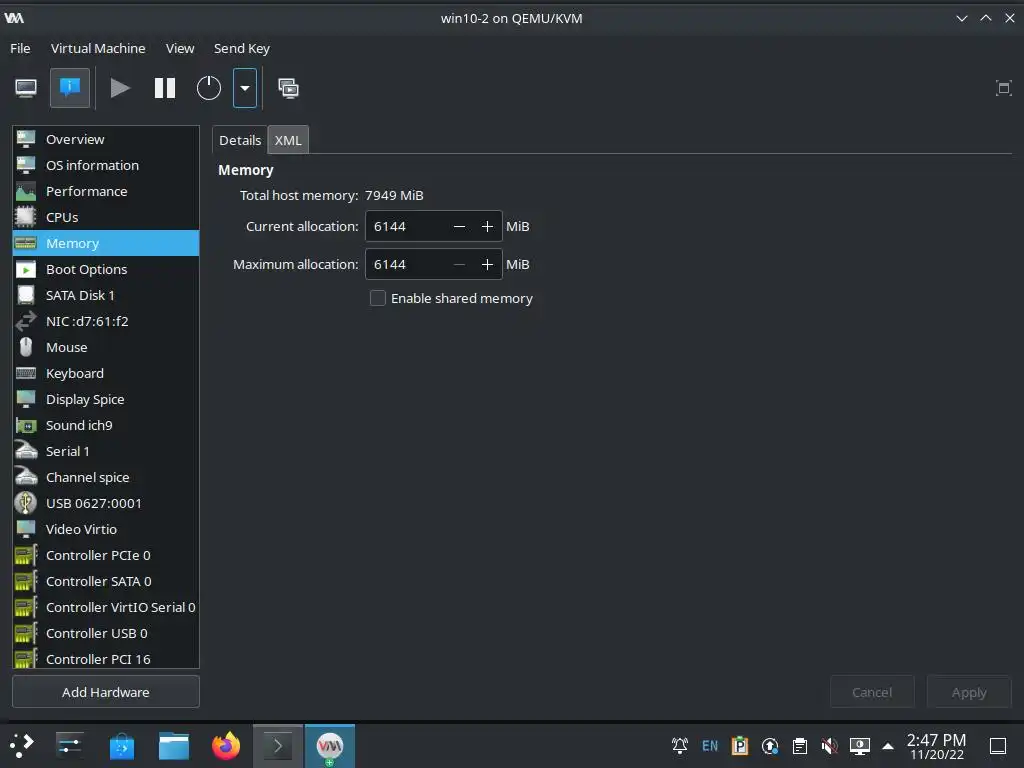The width and height of the screenshot is (1024, 768).
Task: Shut down the virtual machine power icon
Action: pyautogui.click(x=209, y=88)
